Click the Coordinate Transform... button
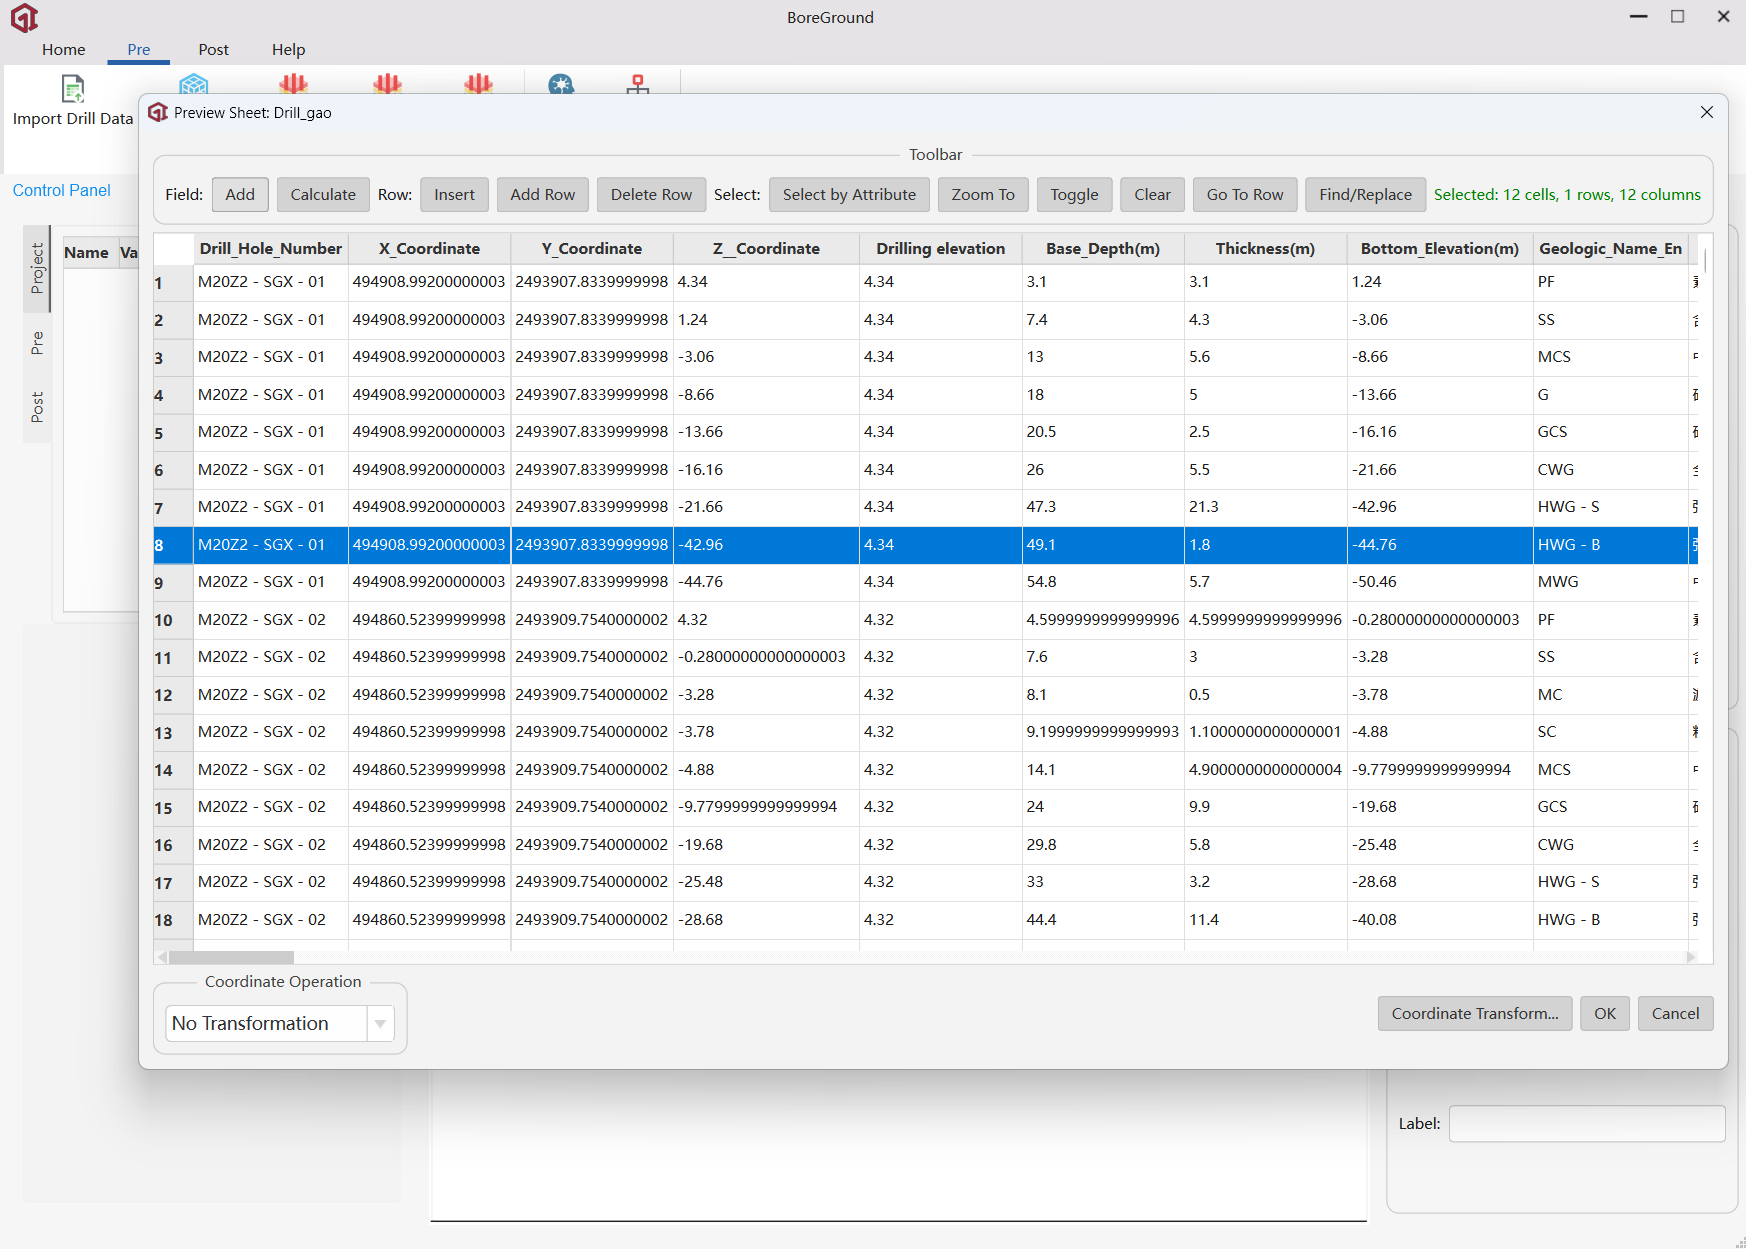Screen dimensions: 1746x1249 point(1474,1013)
